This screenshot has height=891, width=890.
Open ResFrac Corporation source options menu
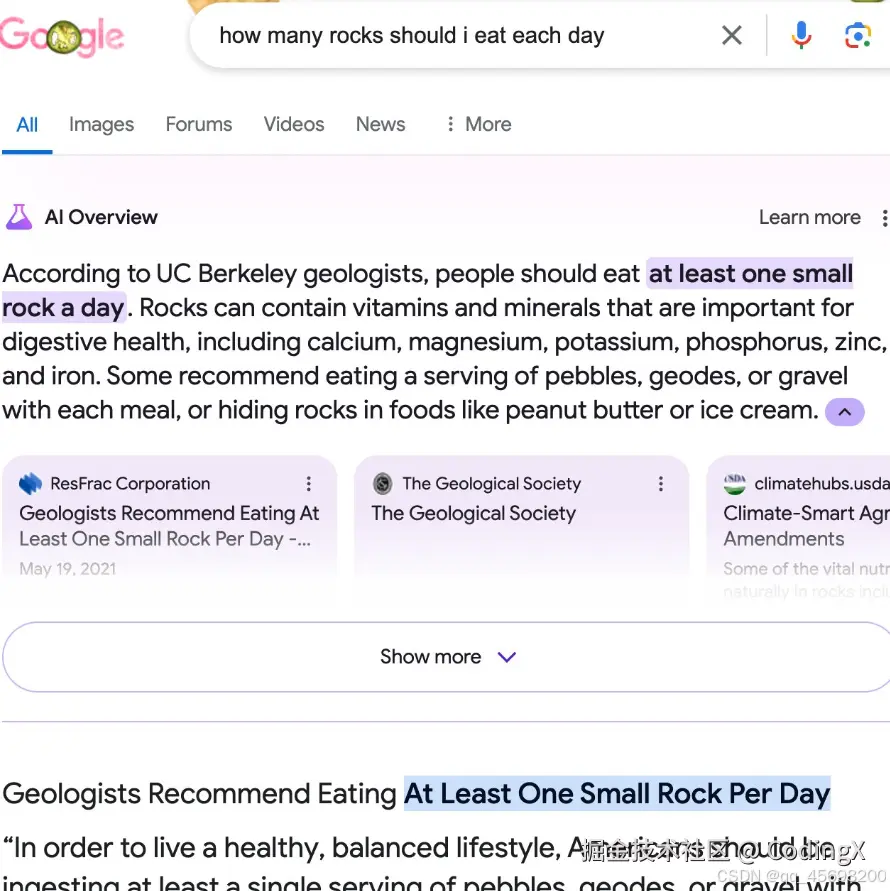(309, 484)
